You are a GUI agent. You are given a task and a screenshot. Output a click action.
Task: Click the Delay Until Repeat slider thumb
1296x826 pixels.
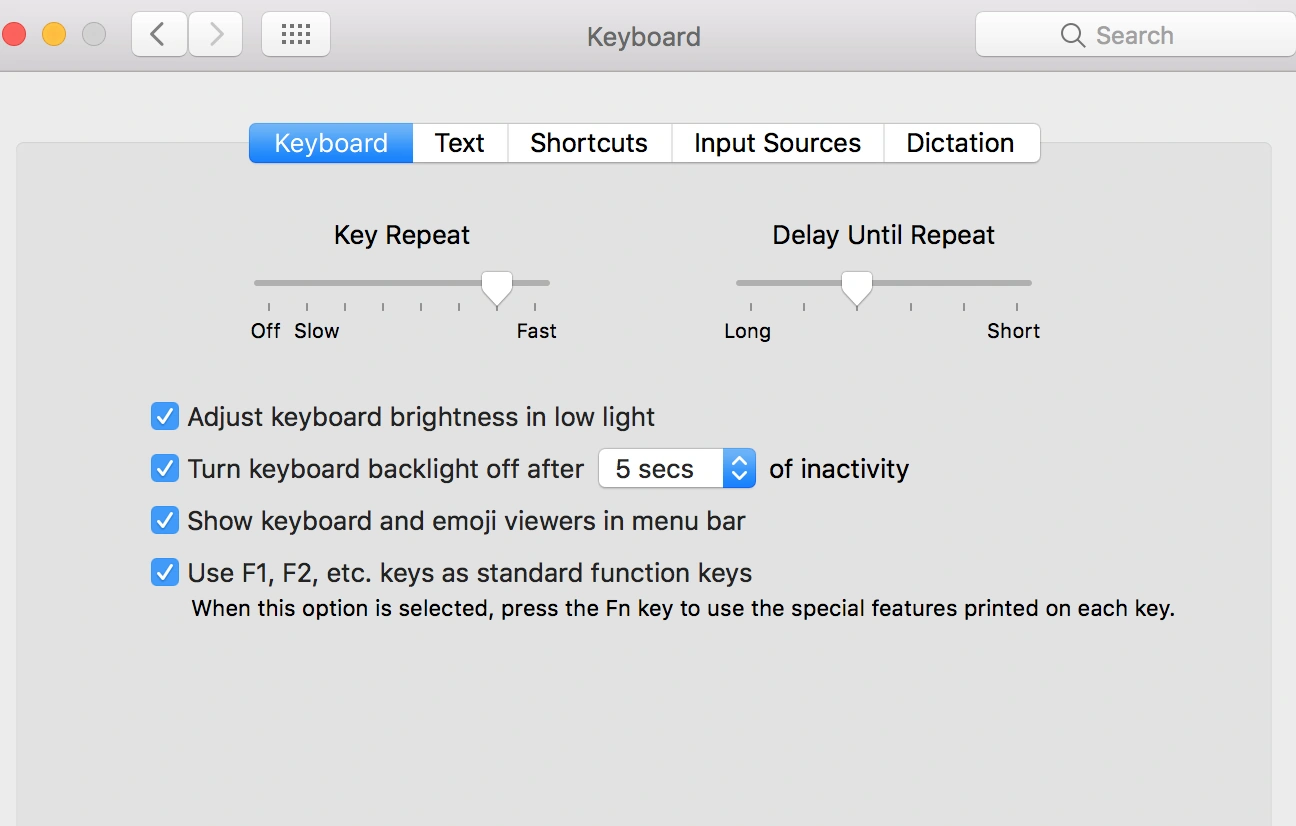856,287
